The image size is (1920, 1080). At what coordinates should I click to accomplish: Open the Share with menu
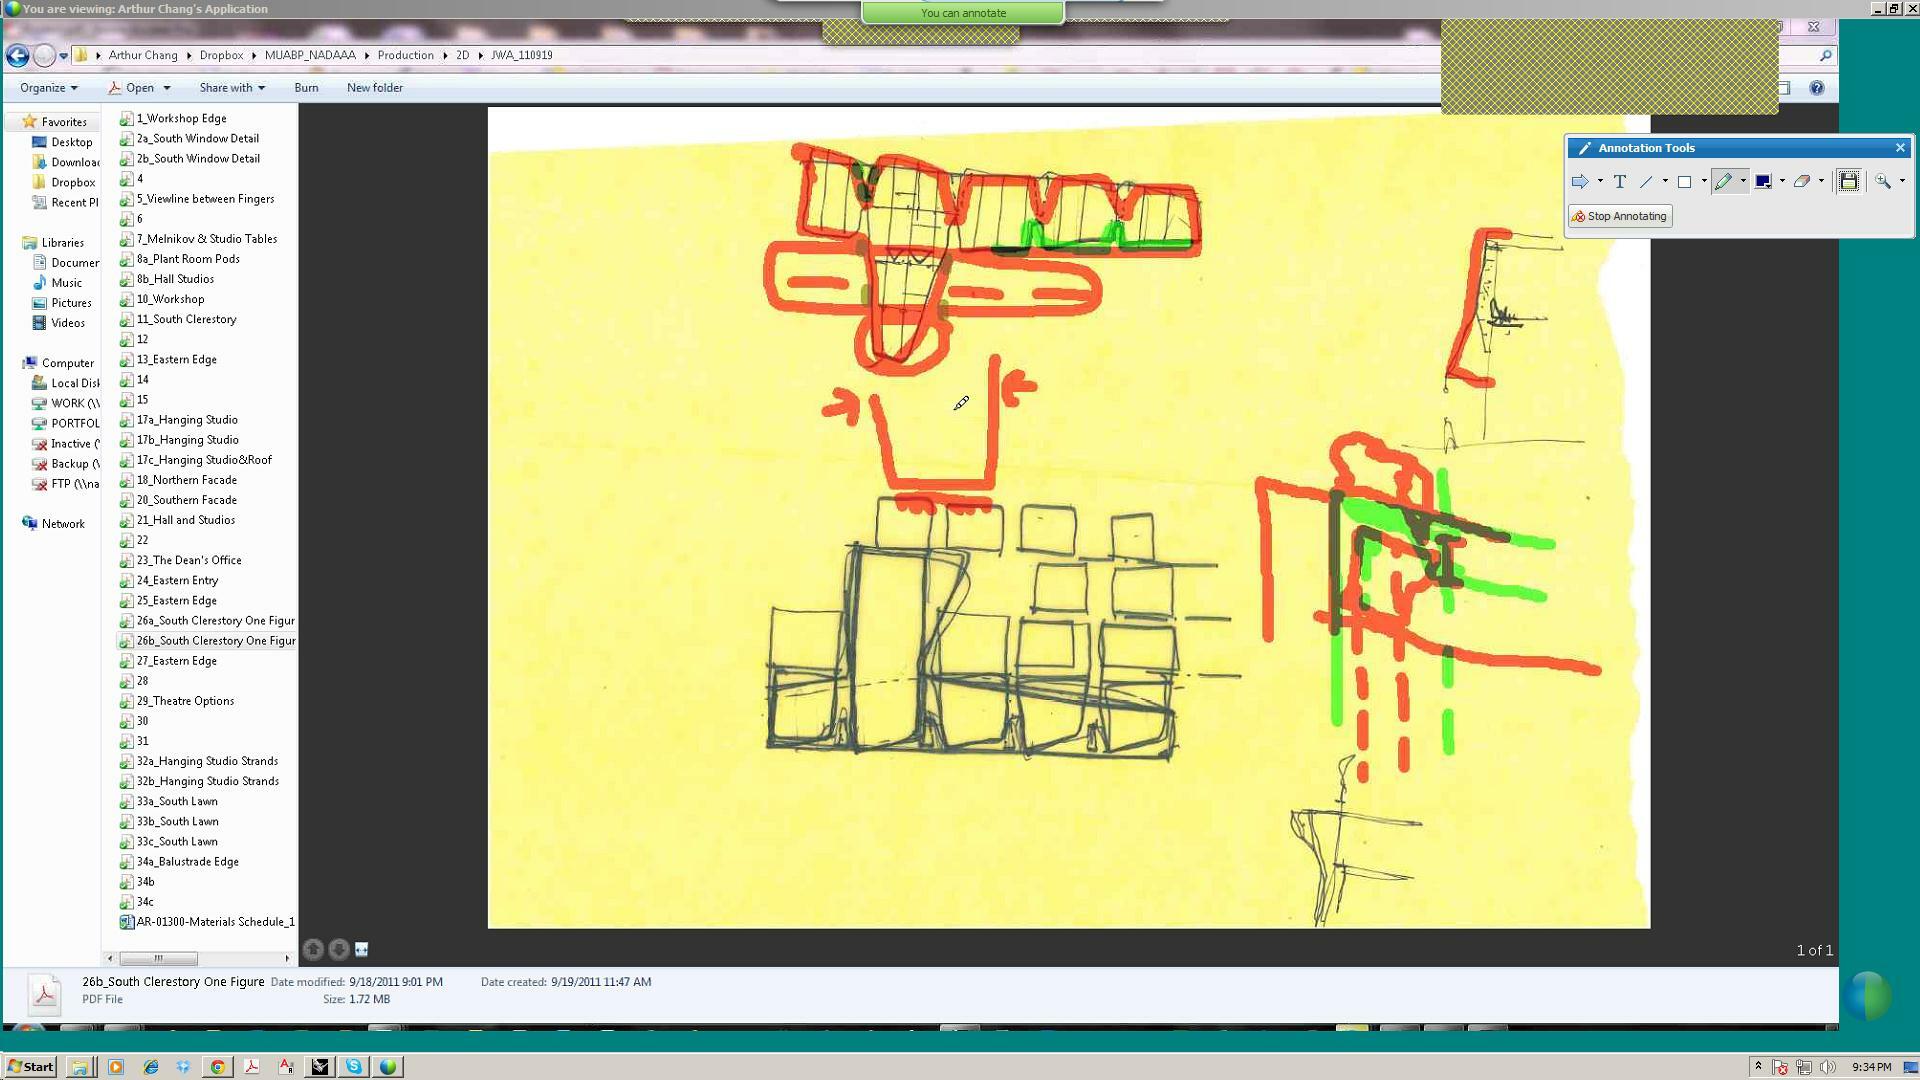(232, 88)
